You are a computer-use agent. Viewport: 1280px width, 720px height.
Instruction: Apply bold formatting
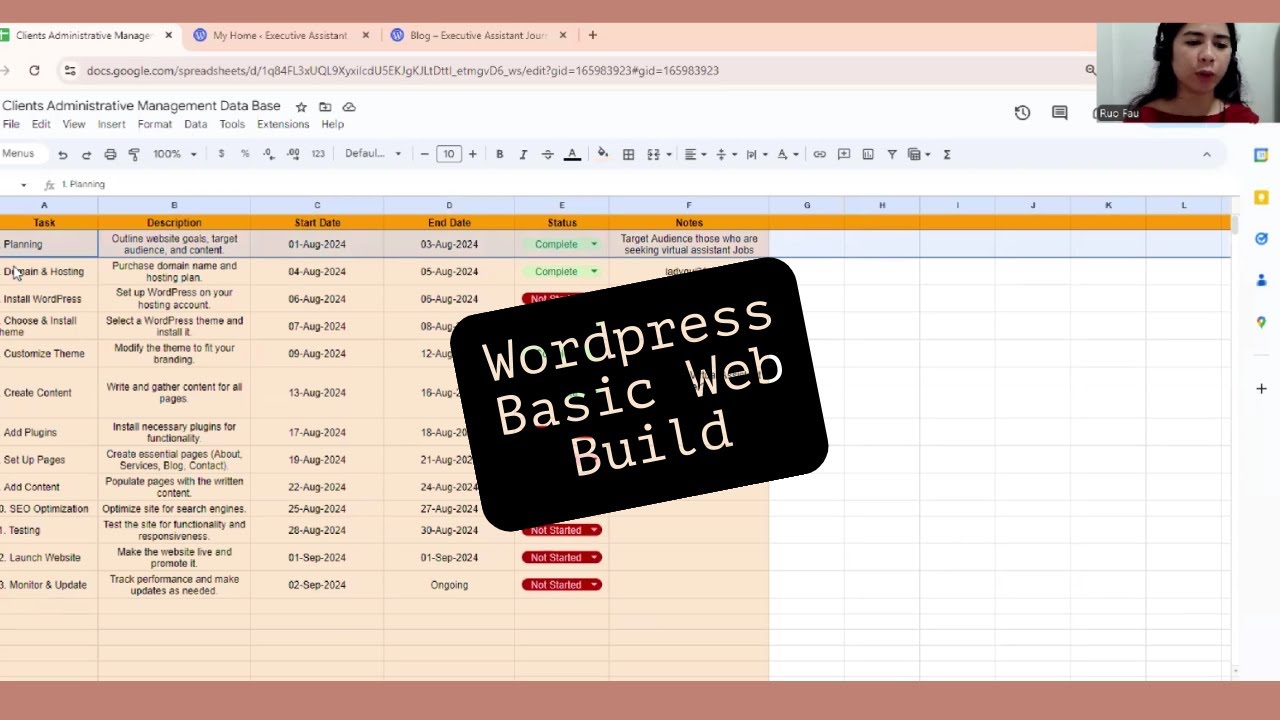tap(500, 154)
